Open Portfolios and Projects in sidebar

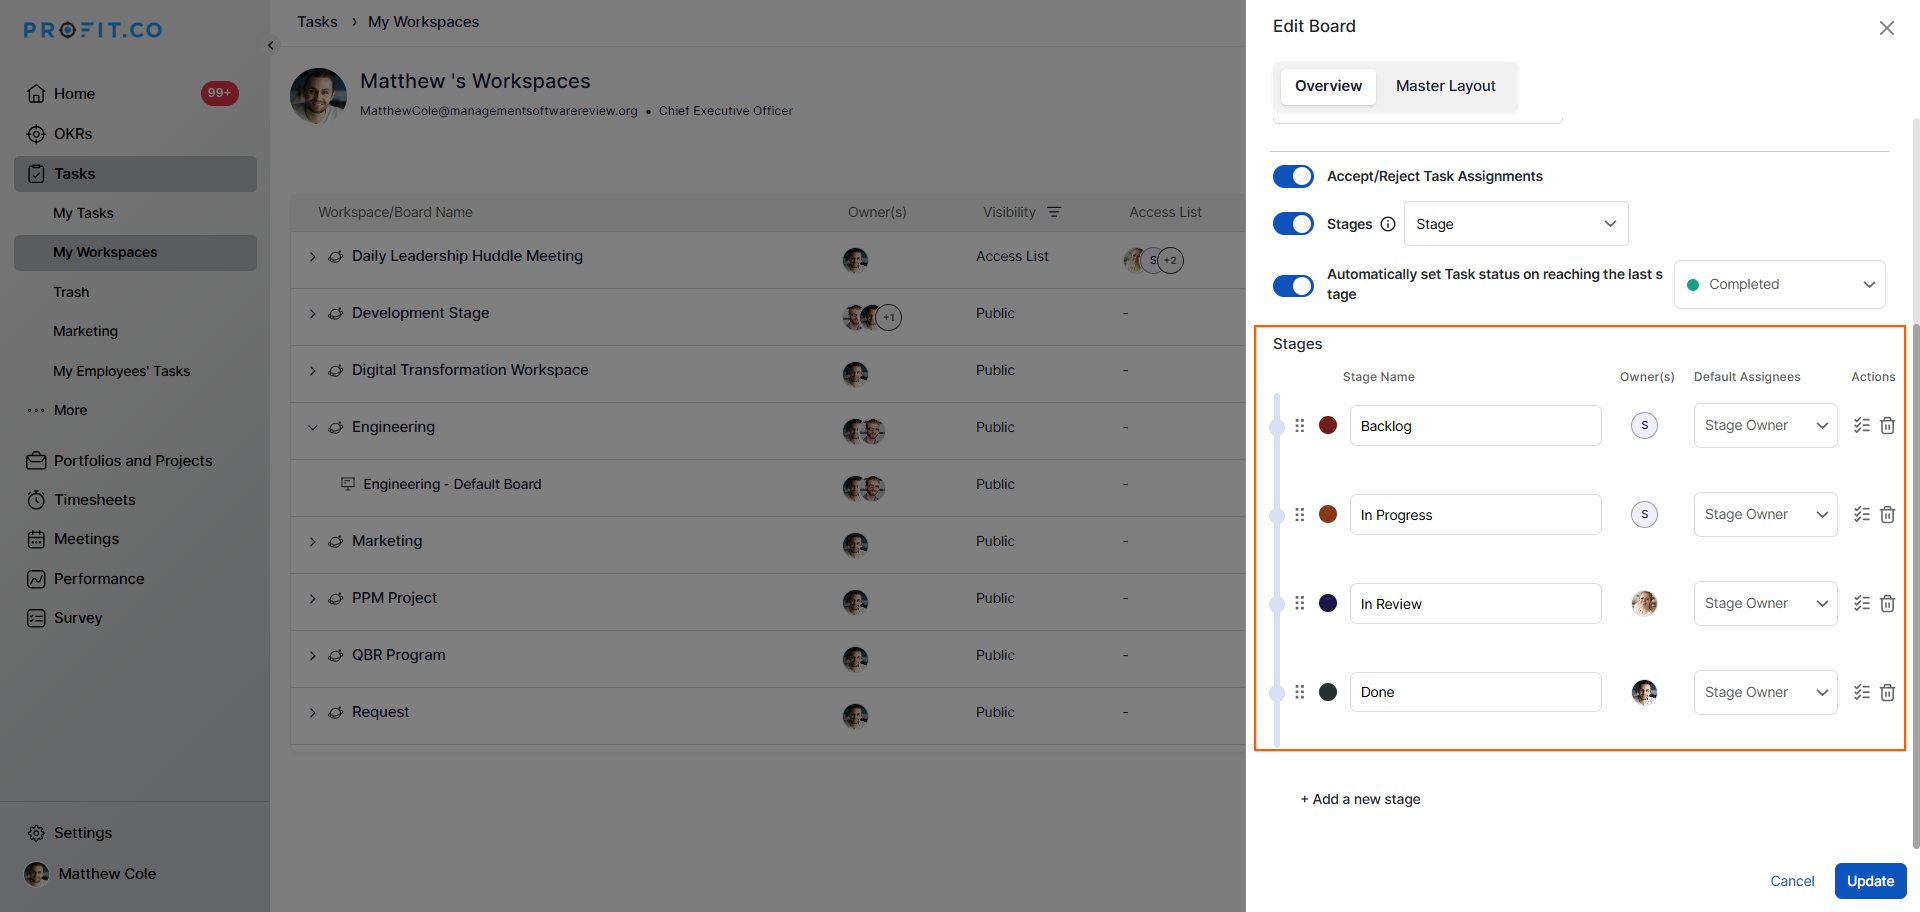132,461
